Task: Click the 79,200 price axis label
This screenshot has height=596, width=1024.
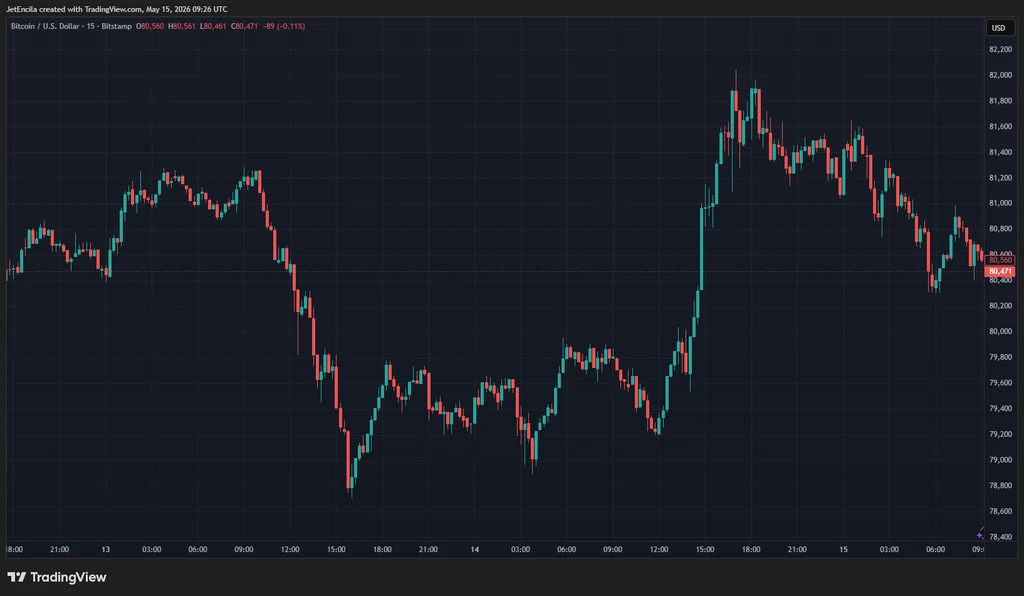Action: (x=1000, y=434)
